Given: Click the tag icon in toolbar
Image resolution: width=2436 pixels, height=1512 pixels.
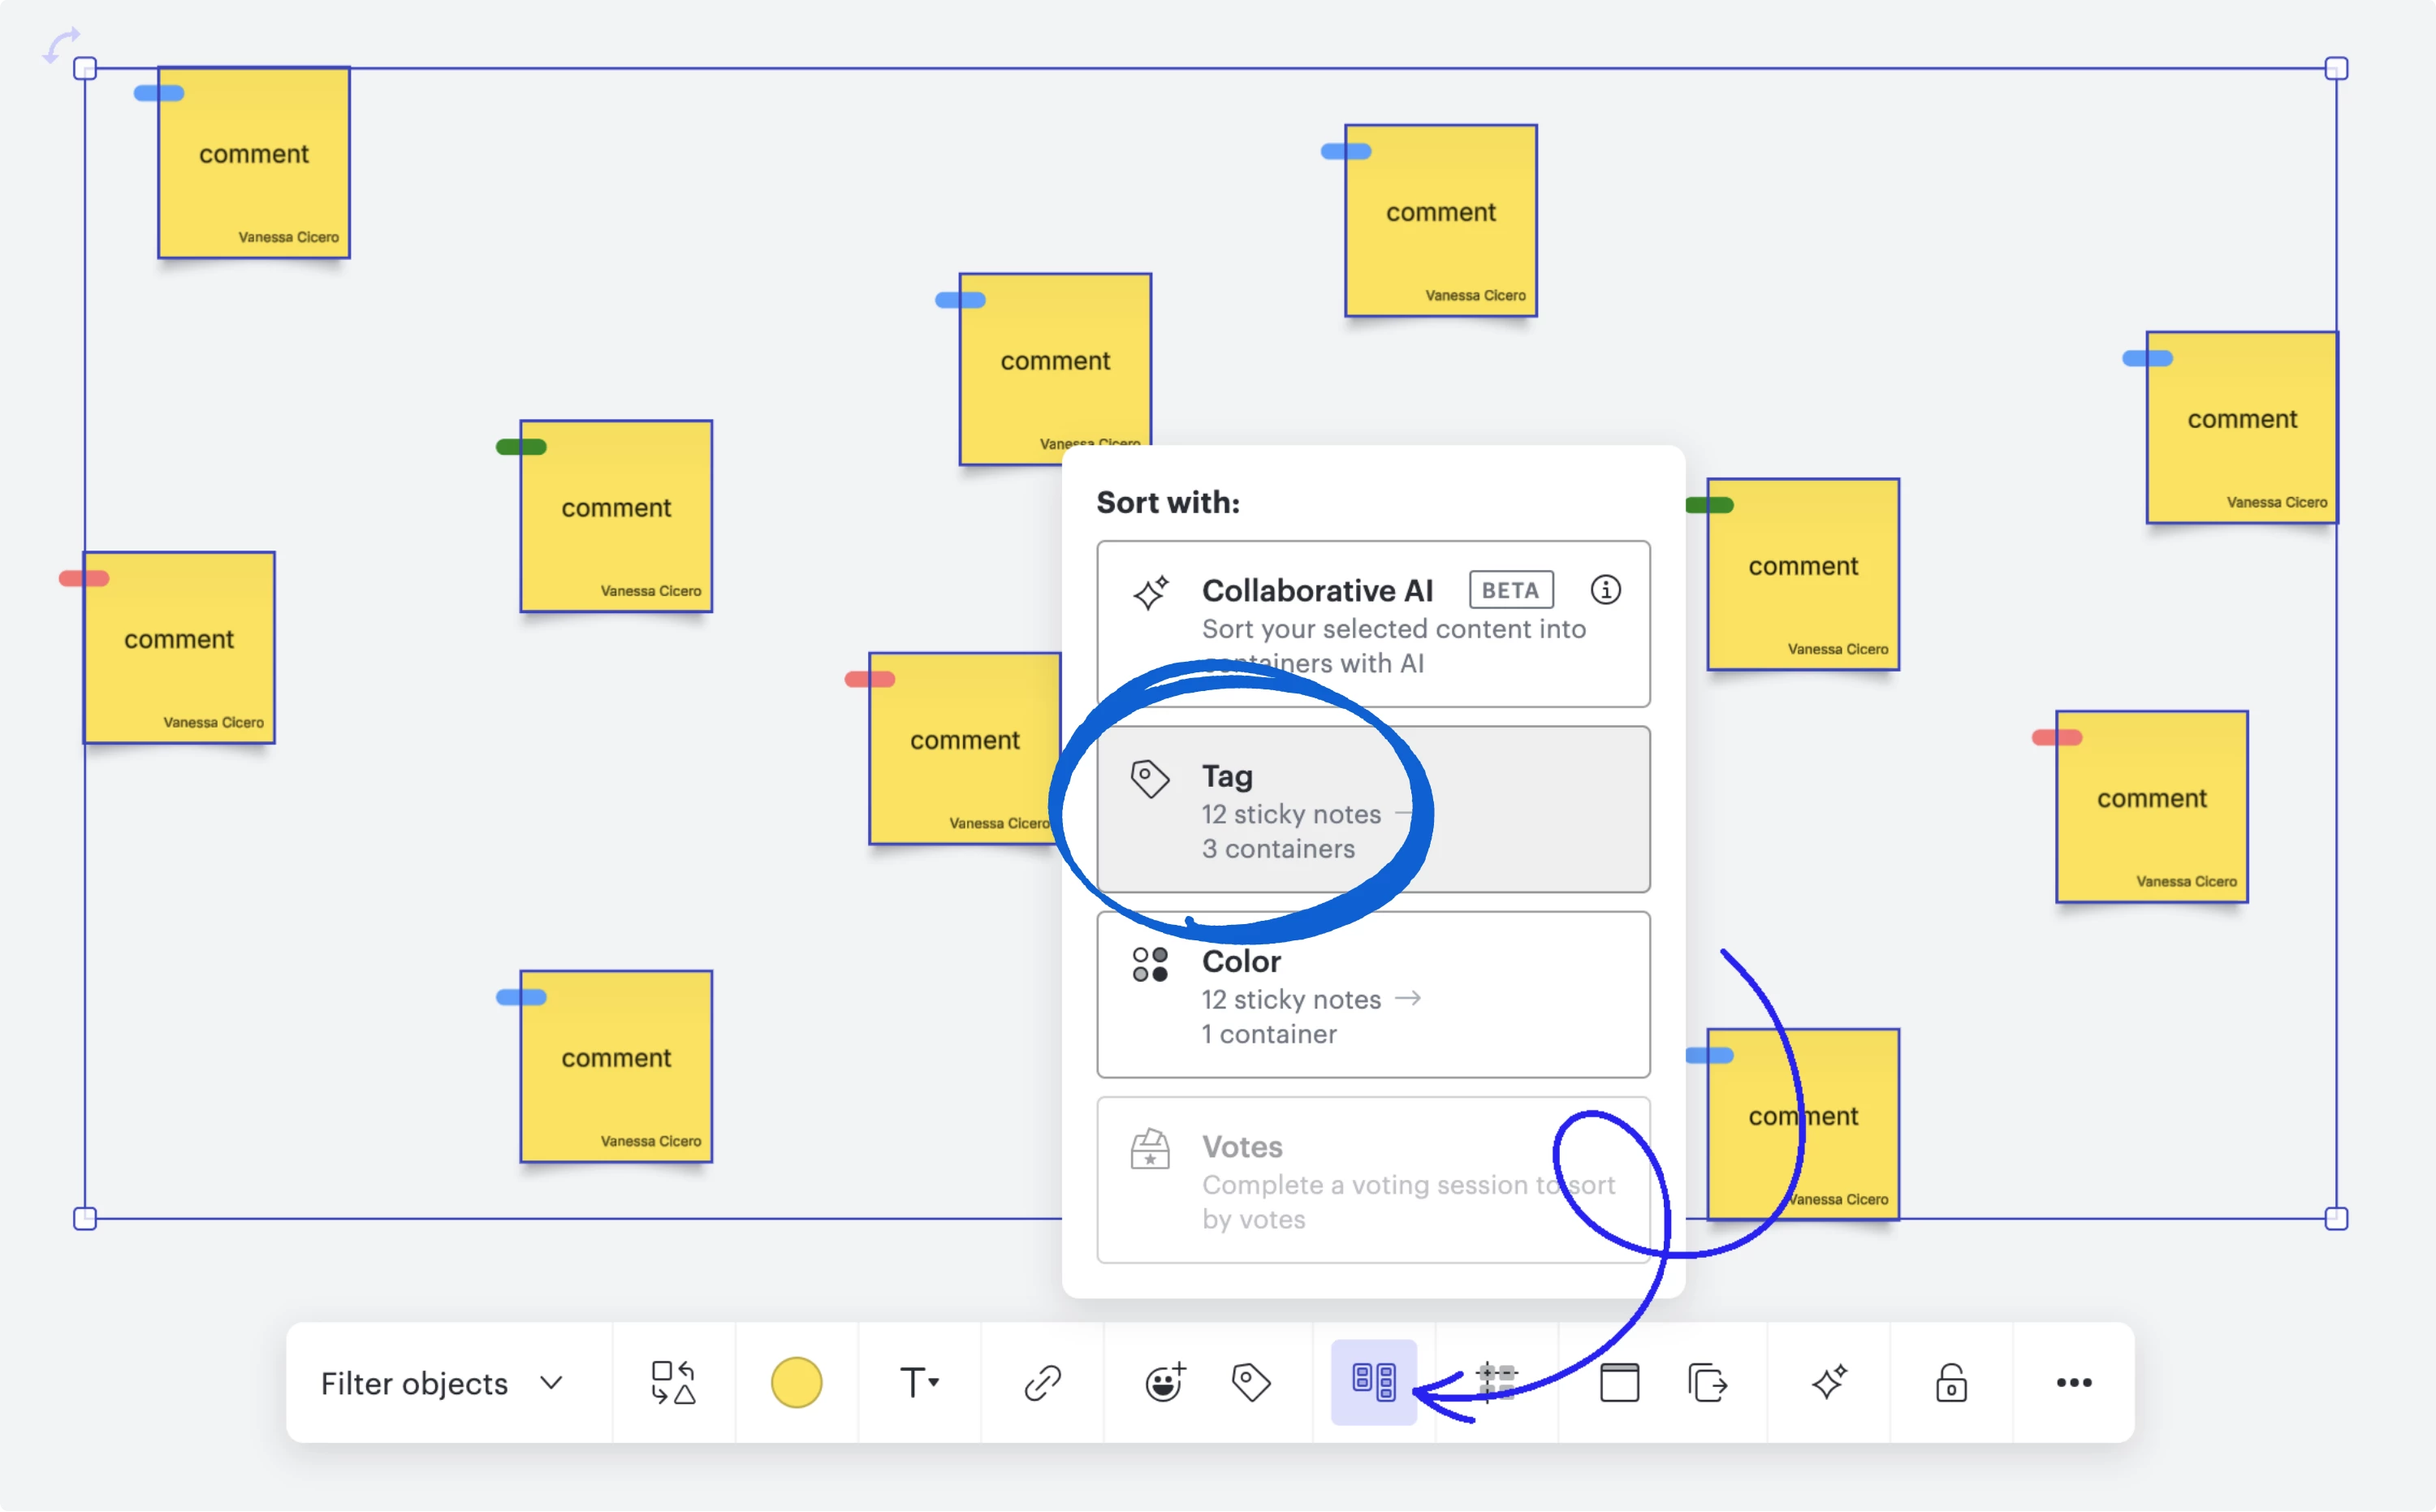Looking at the screenshot, I should (1250, 1384).
